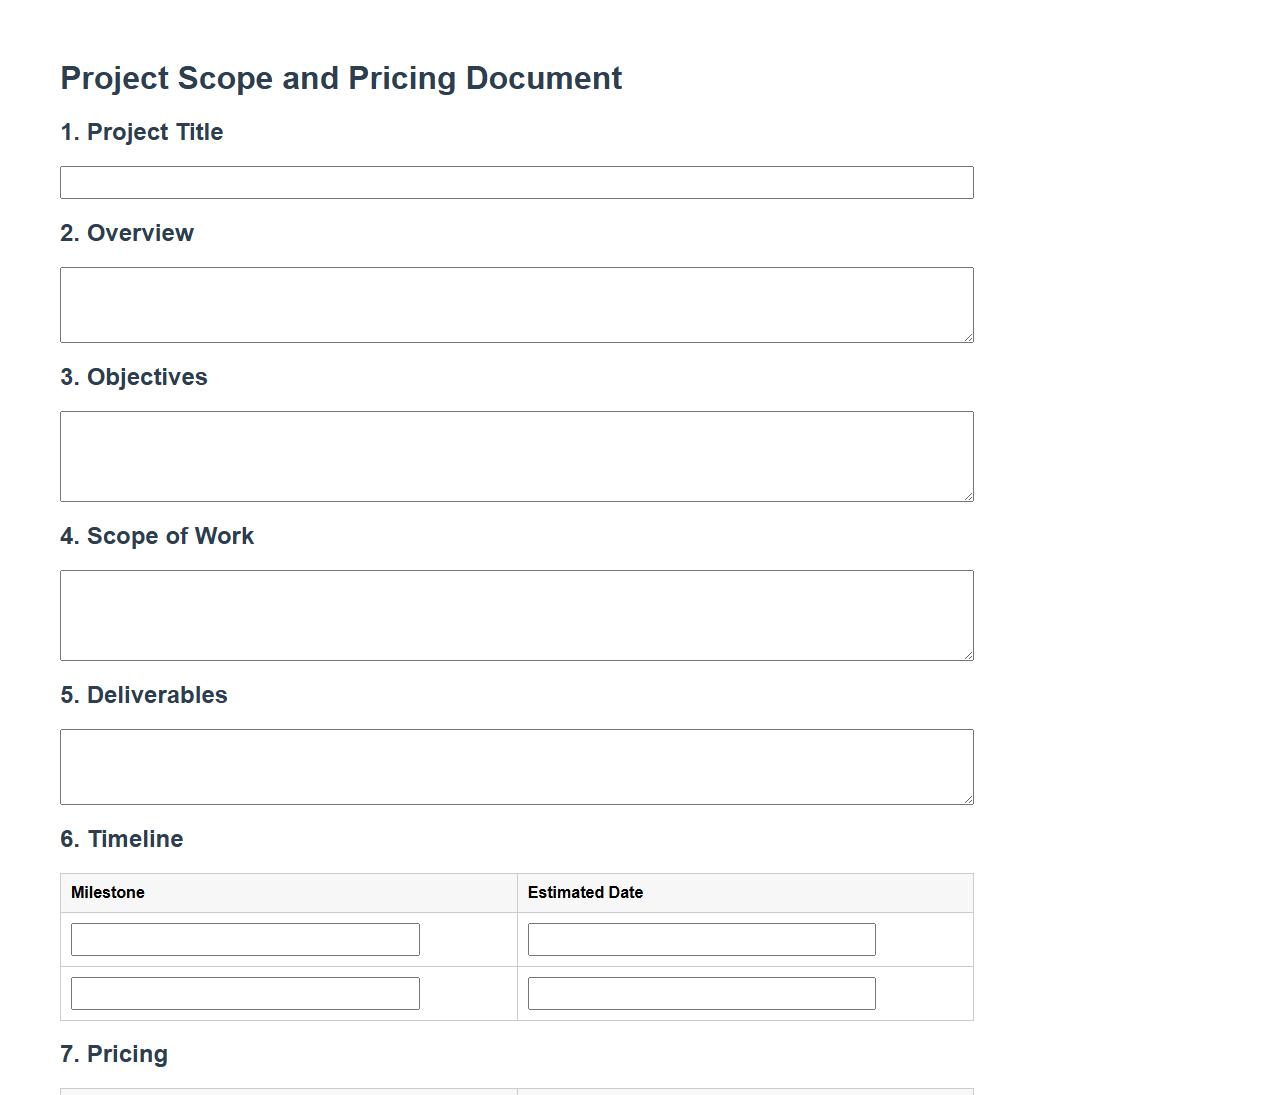This screenshot has width=1263, height=1095.
Task: Click the "4. Scope of Work" heading
Action: click(x=157, y=536)
